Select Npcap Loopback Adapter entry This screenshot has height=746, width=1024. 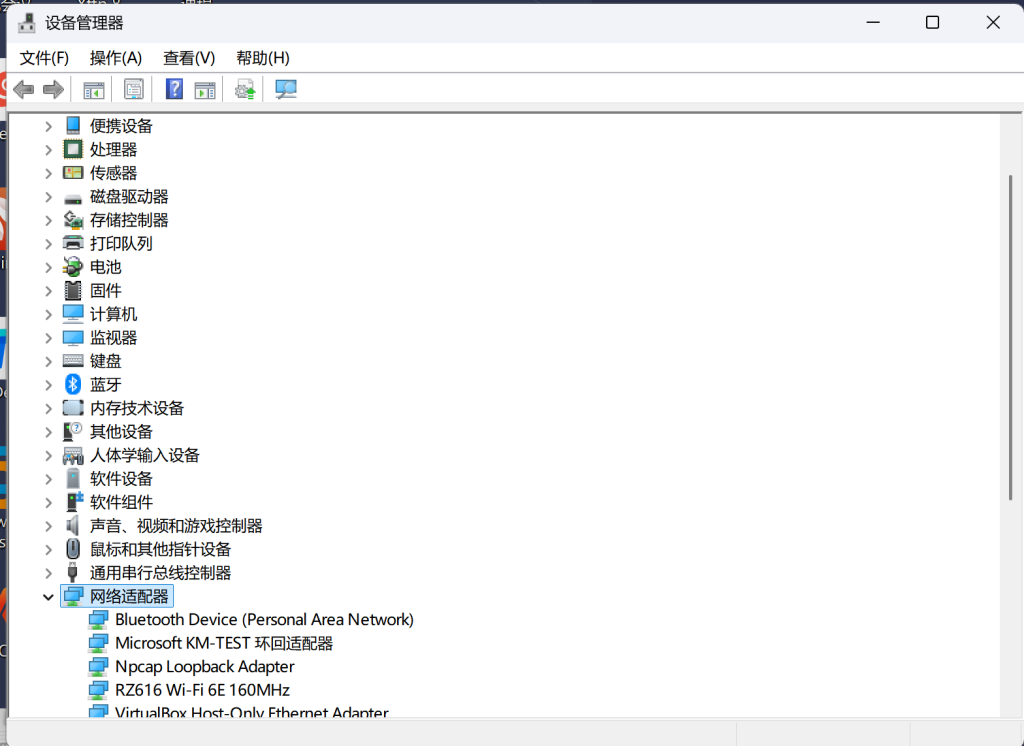point(204,667)
